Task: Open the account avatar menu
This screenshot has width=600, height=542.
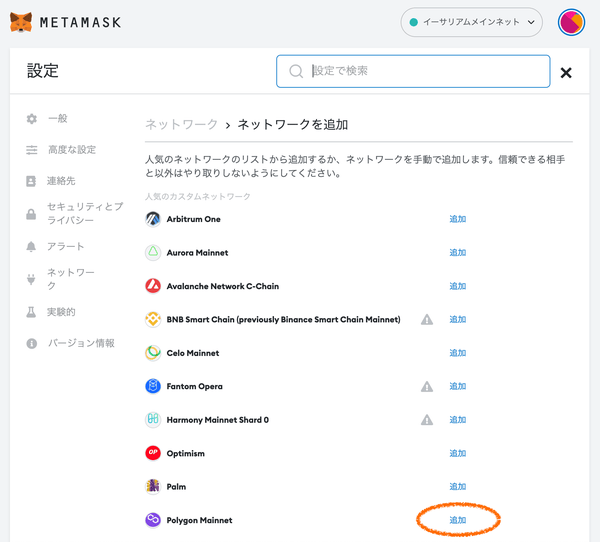Action: coord(571,23)
